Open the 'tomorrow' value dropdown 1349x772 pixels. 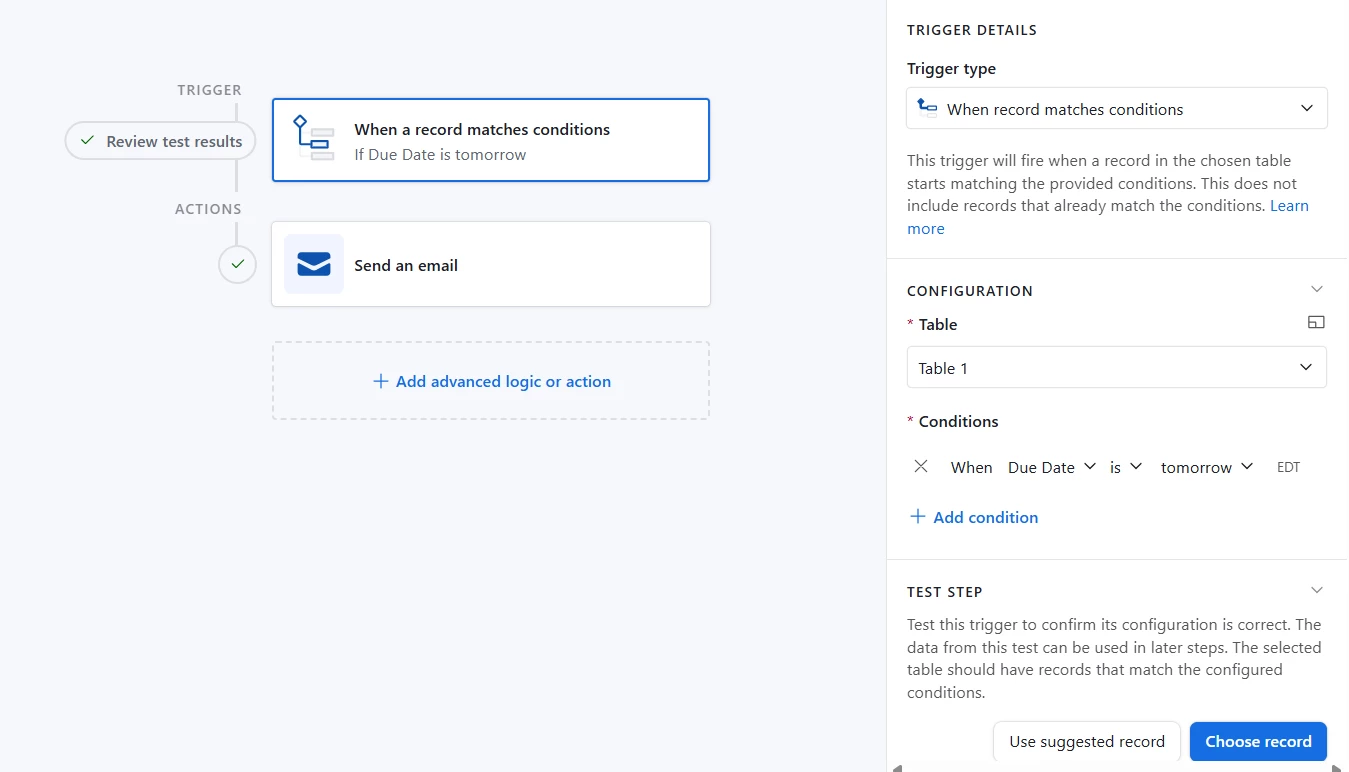[x=1206, y=467]
